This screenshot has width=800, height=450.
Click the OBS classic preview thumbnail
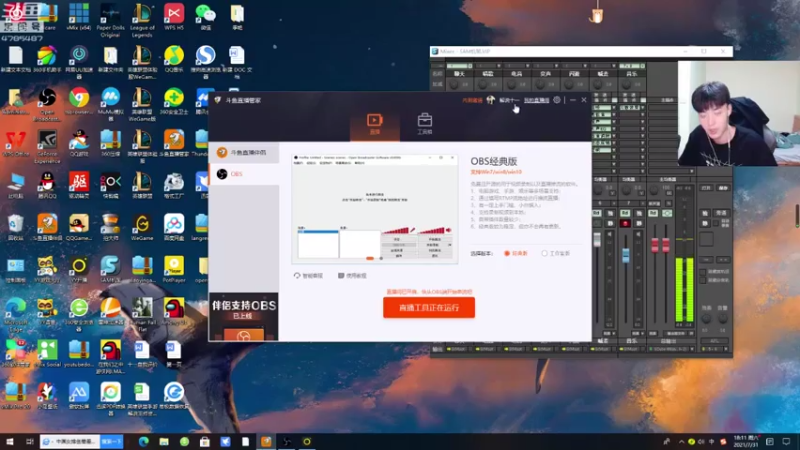(374, 209)
